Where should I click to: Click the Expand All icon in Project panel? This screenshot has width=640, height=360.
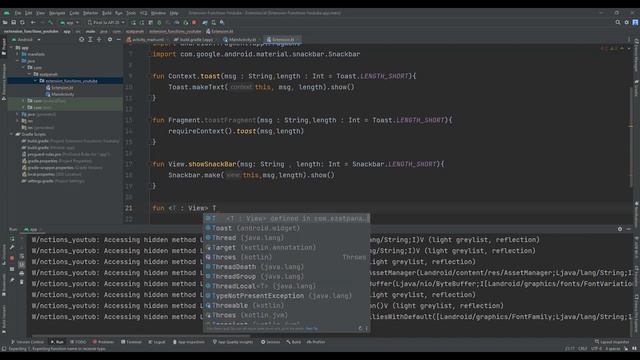point(90,40)
